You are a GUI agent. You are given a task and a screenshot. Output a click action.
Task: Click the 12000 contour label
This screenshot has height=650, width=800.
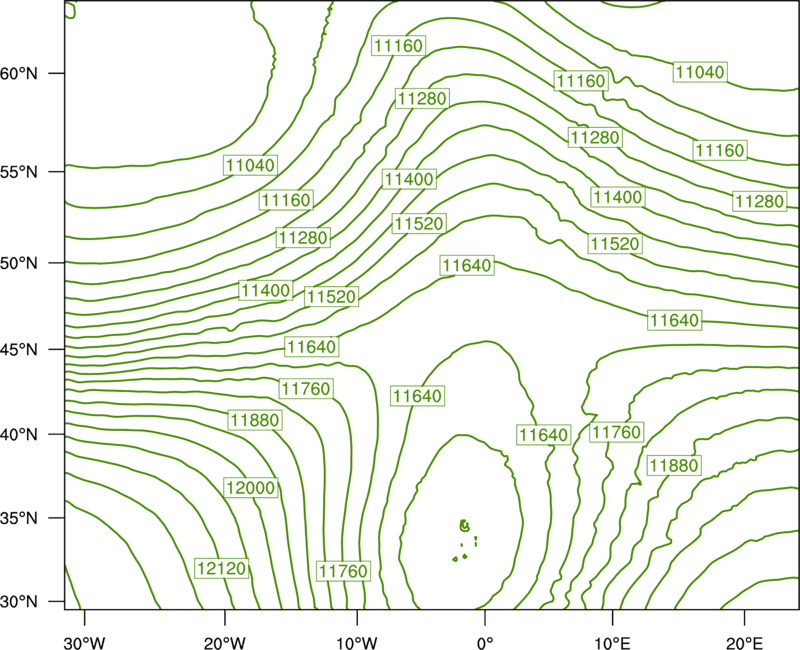click(251, 488)
